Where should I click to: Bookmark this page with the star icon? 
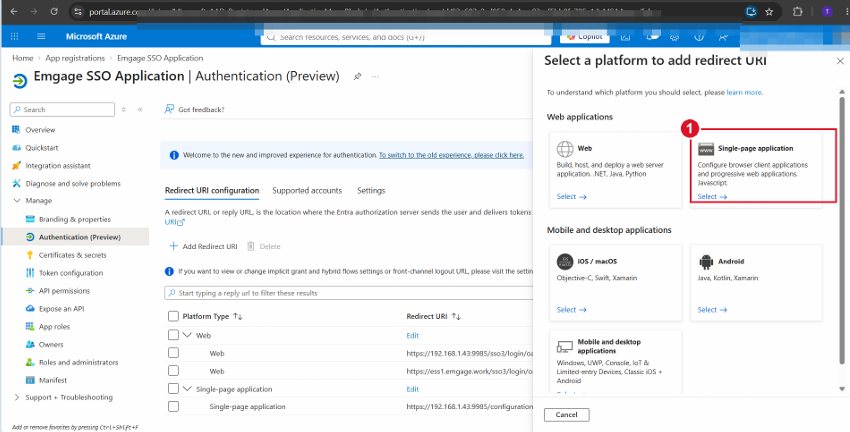[769, 11]
